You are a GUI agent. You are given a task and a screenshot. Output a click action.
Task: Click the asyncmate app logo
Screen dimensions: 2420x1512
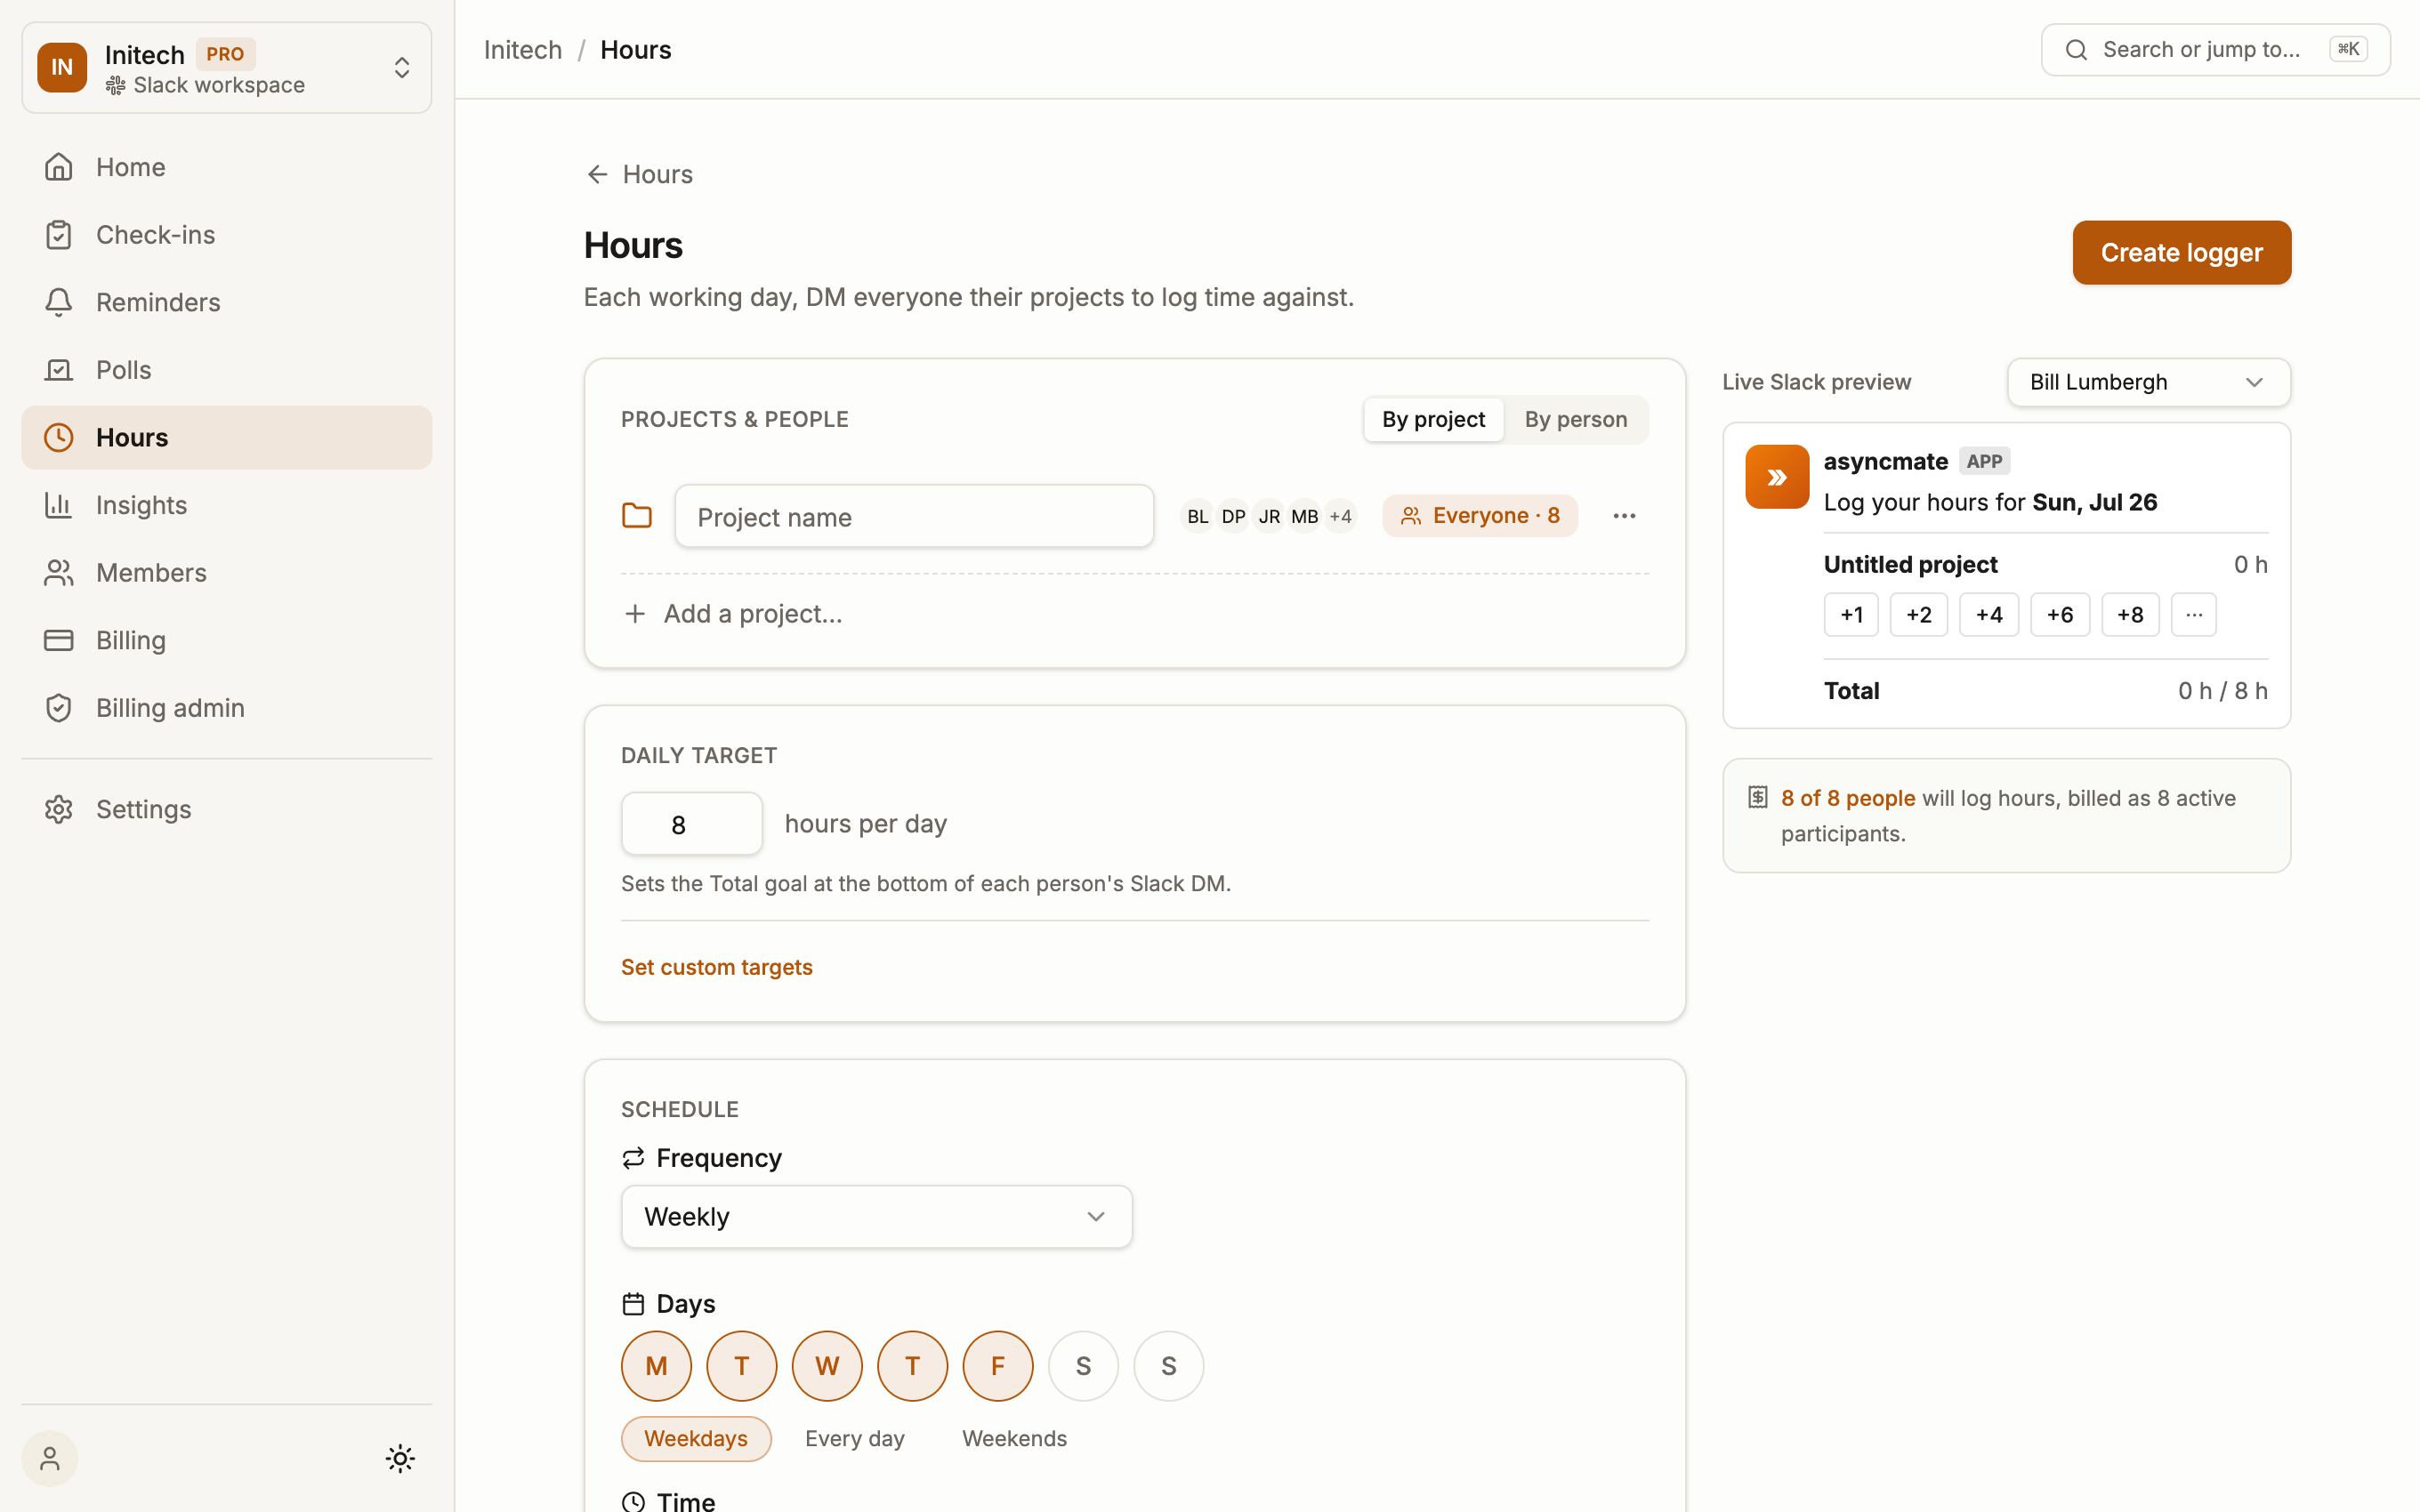click(x=1777, y=477)
